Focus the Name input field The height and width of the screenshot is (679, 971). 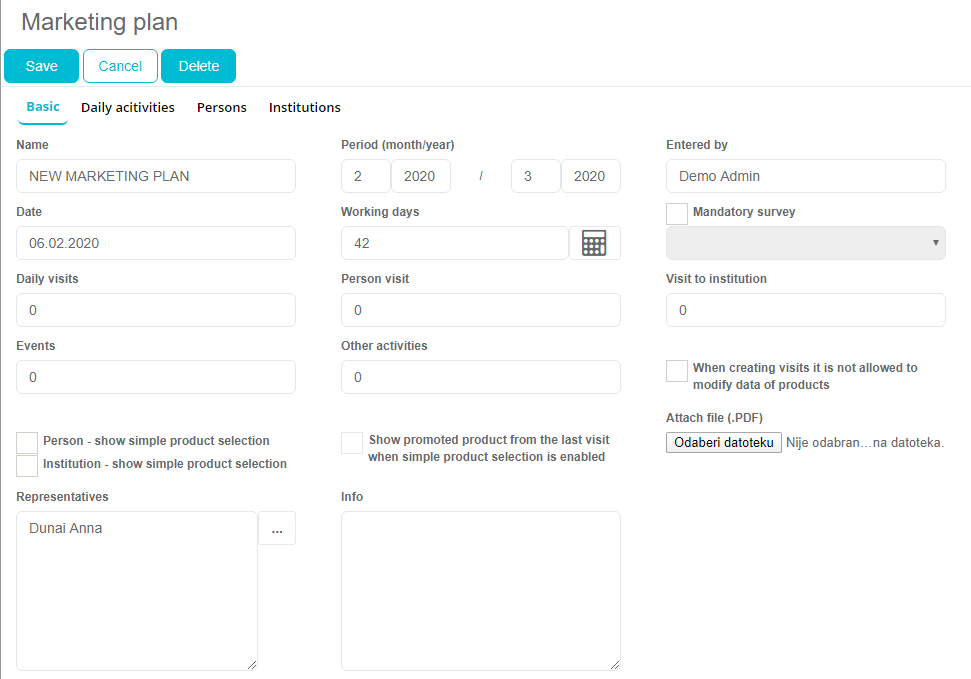coord(156,176)
